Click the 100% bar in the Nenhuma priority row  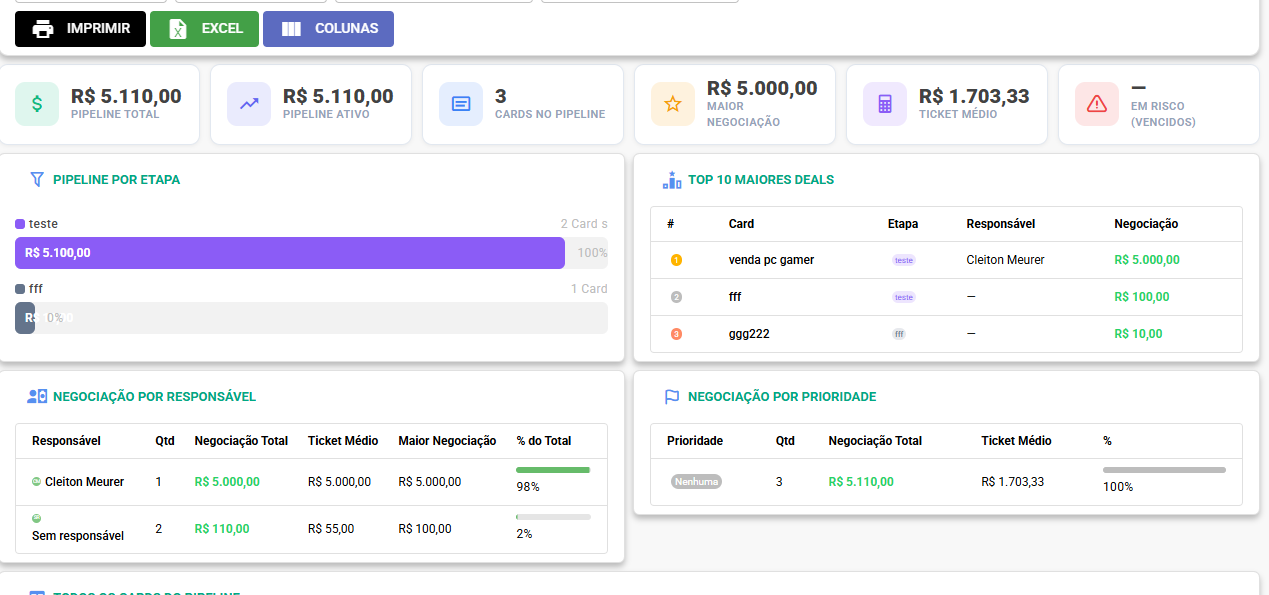pos(1164,470)
